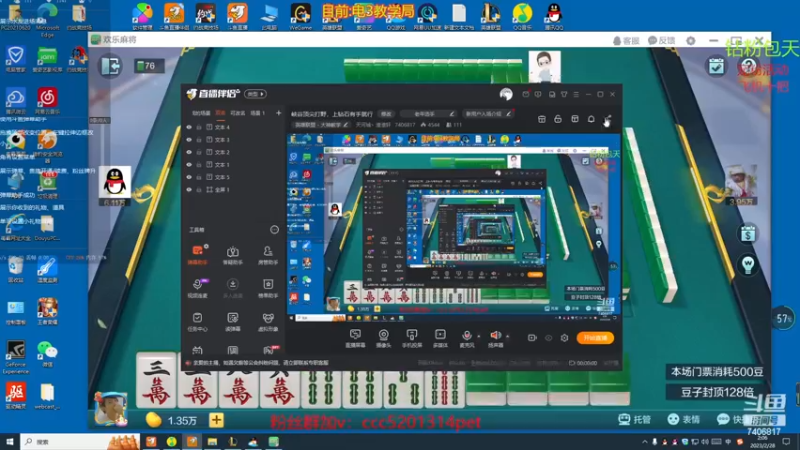This screenshot has width=800, height=450.
Task: Open the 任务中心 tool
Action: (197, 321)
